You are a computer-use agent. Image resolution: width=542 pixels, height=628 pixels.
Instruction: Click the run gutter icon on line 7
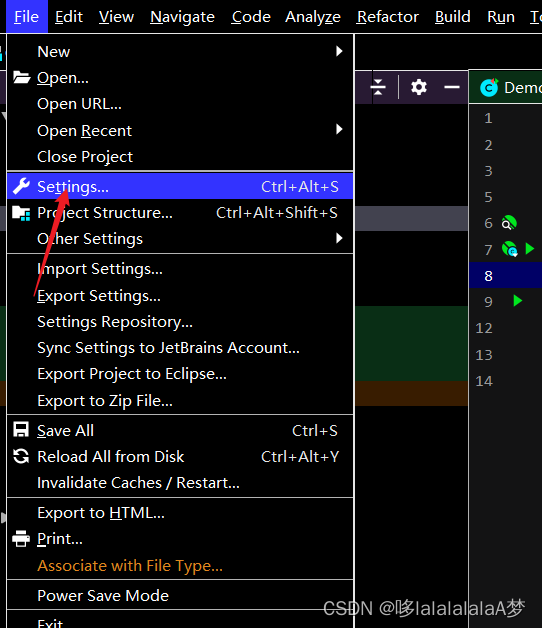530,248
